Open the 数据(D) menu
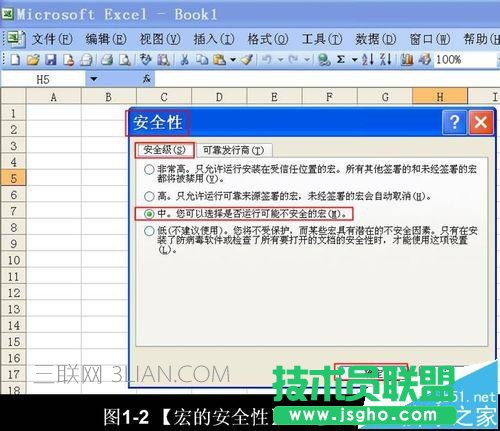500x431 pixels. [376, 39]
